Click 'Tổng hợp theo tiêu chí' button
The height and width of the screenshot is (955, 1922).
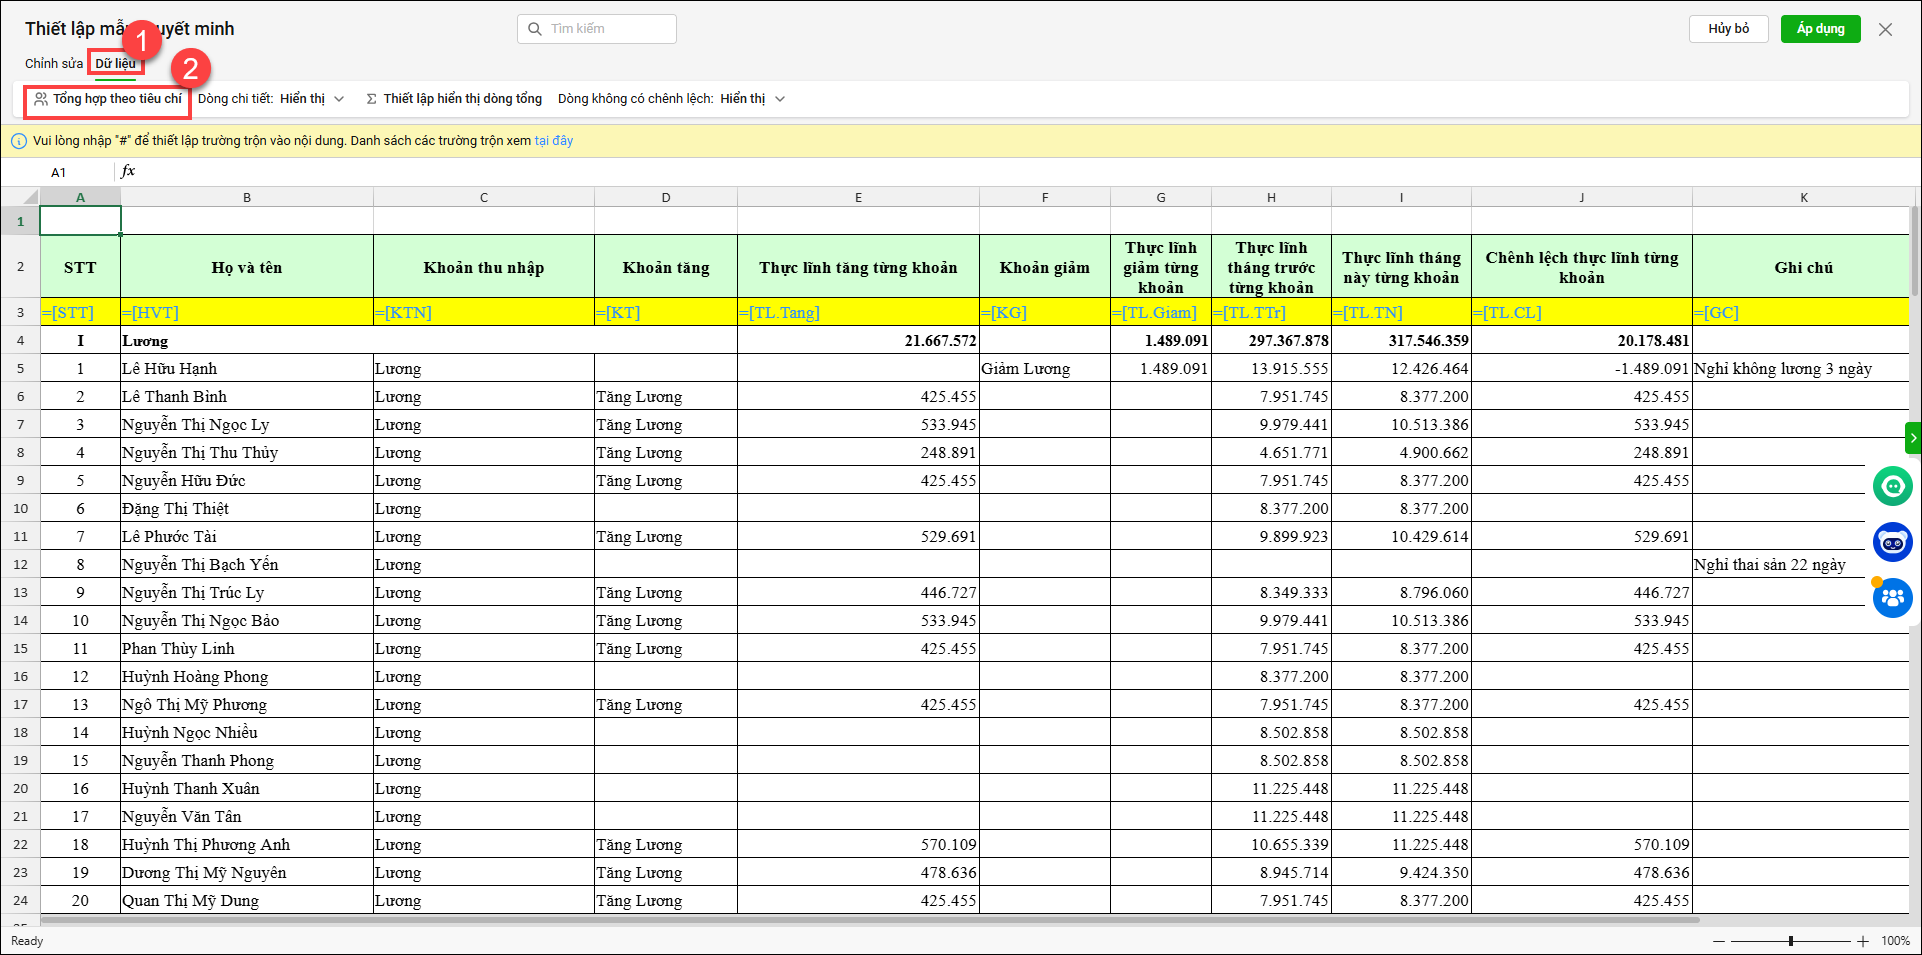108,99
